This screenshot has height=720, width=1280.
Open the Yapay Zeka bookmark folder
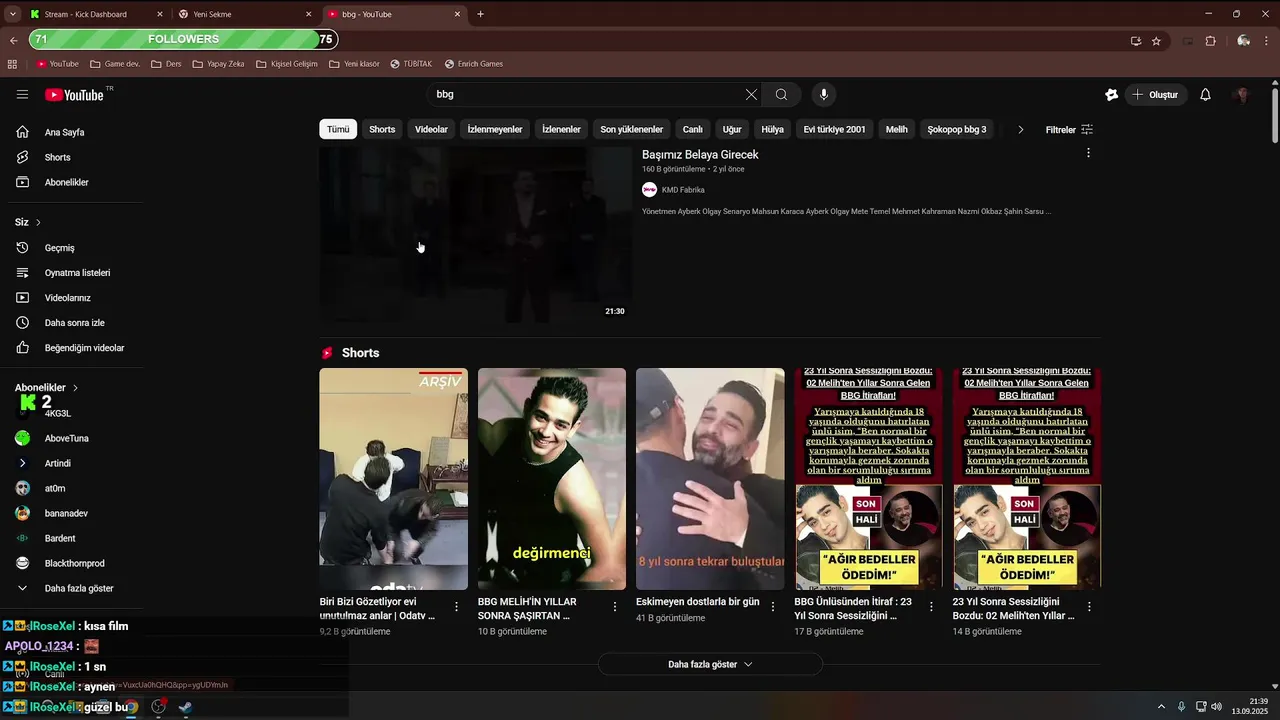[x=218, y=64]
